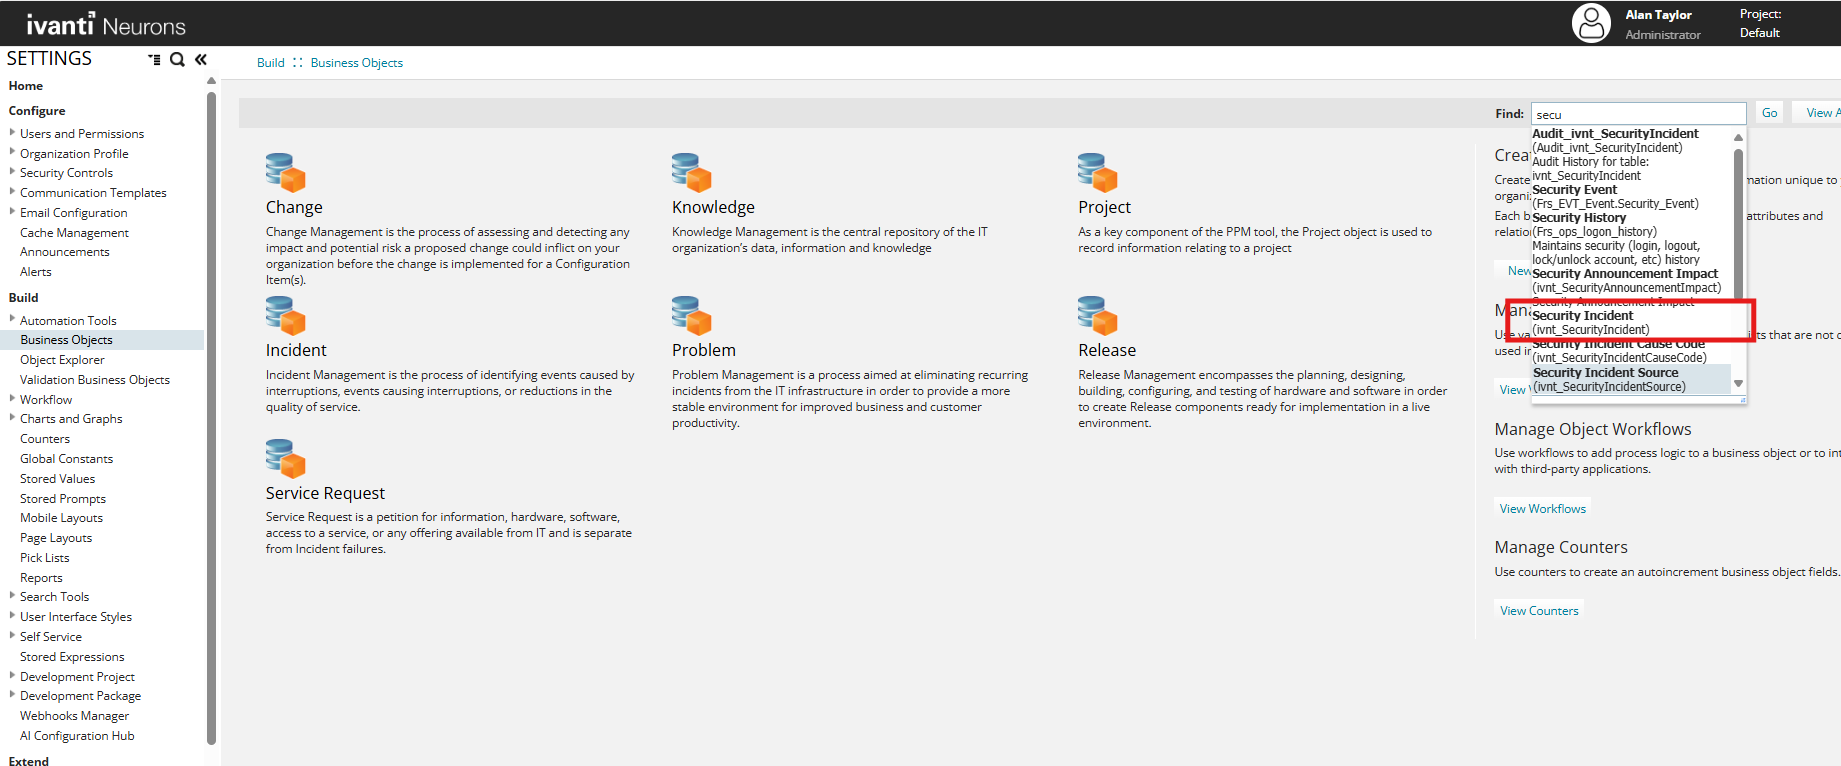1841x766 pixels.
Task: Open the Problem business object icon
Action: pyautogui.click(x=691, y=315)
